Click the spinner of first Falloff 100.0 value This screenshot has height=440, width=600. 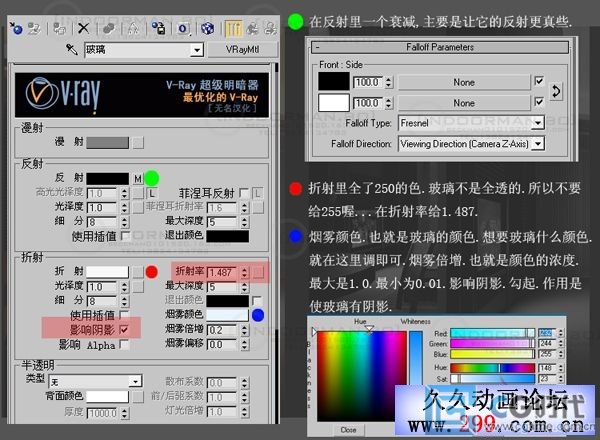coord(388,82)
